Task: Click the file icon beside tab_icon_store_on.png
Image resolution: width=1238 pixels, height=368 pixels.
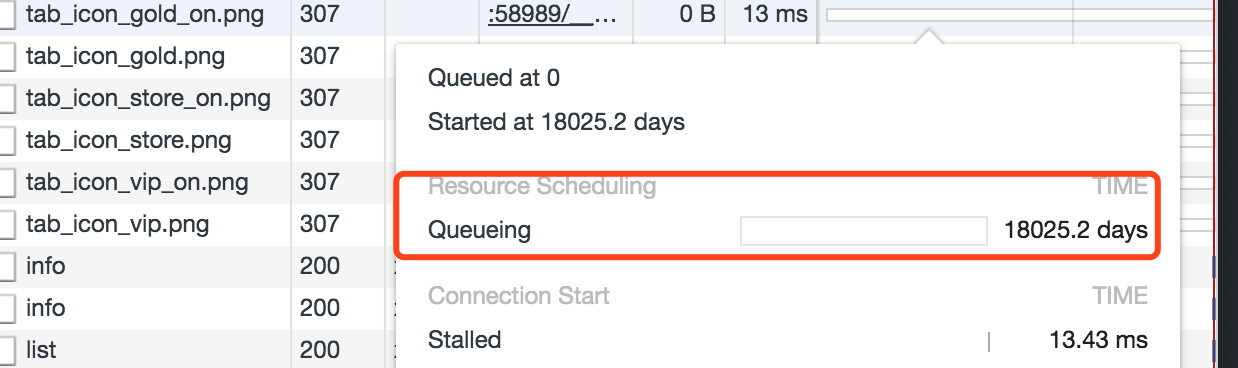Action: point(6,98)
